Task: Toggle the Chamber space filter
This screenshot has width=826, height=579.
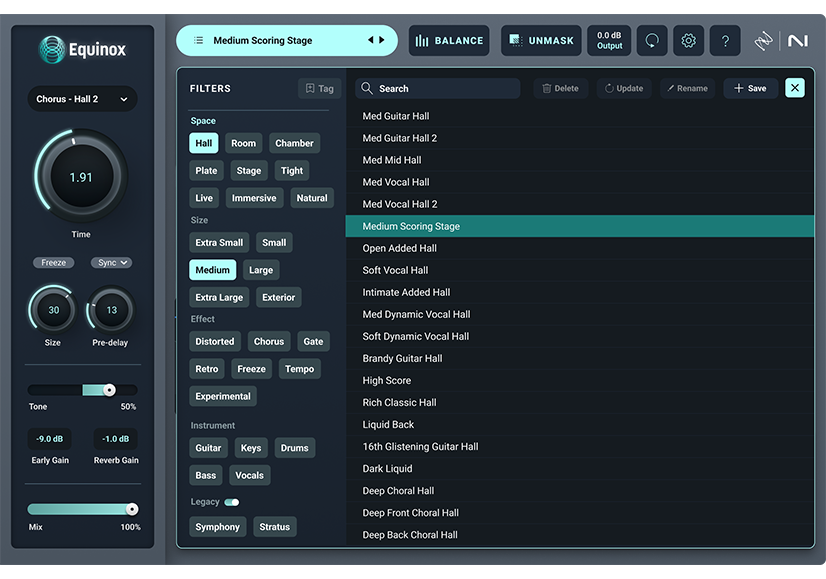Action: pyautogui.click(x=294, y=143)
